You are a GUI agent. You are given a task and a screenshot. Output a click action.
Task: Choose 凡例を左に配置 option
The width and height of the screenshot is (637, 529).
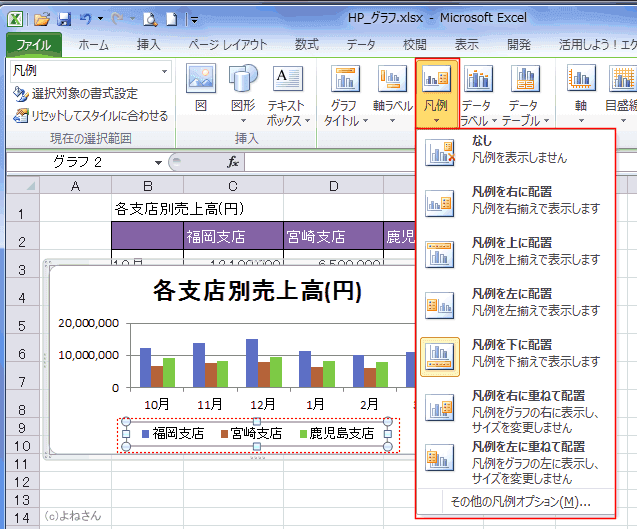click(515, 305)
